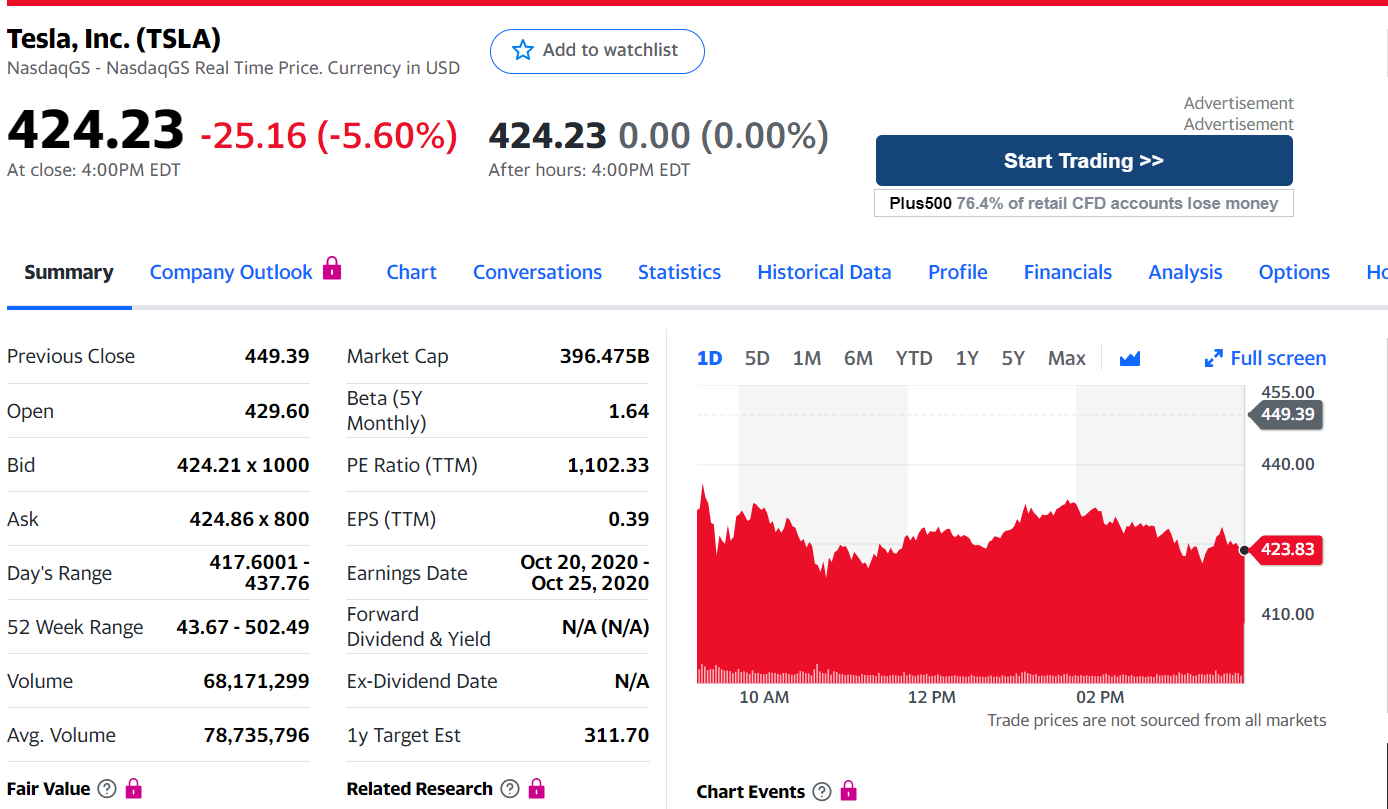Click the Forward Dividend & Yield label
The height and width of the screenshot is (809, 1388).
pyautogui.click(x=419, y=627)
